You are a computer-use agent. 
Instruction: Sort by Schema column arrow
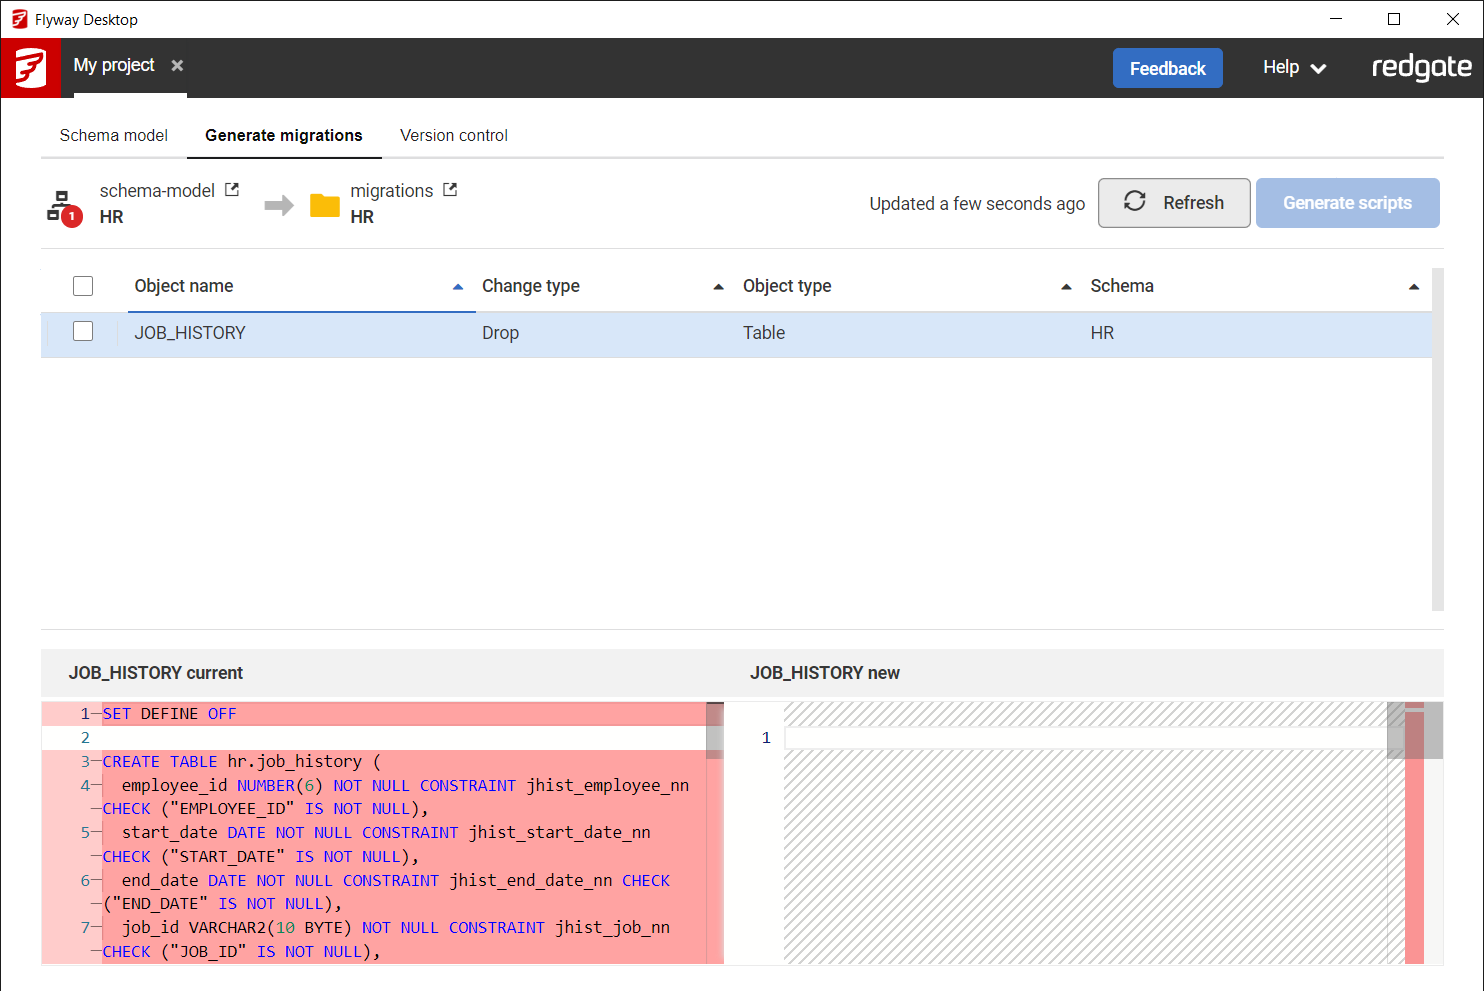click(1413, 287)
